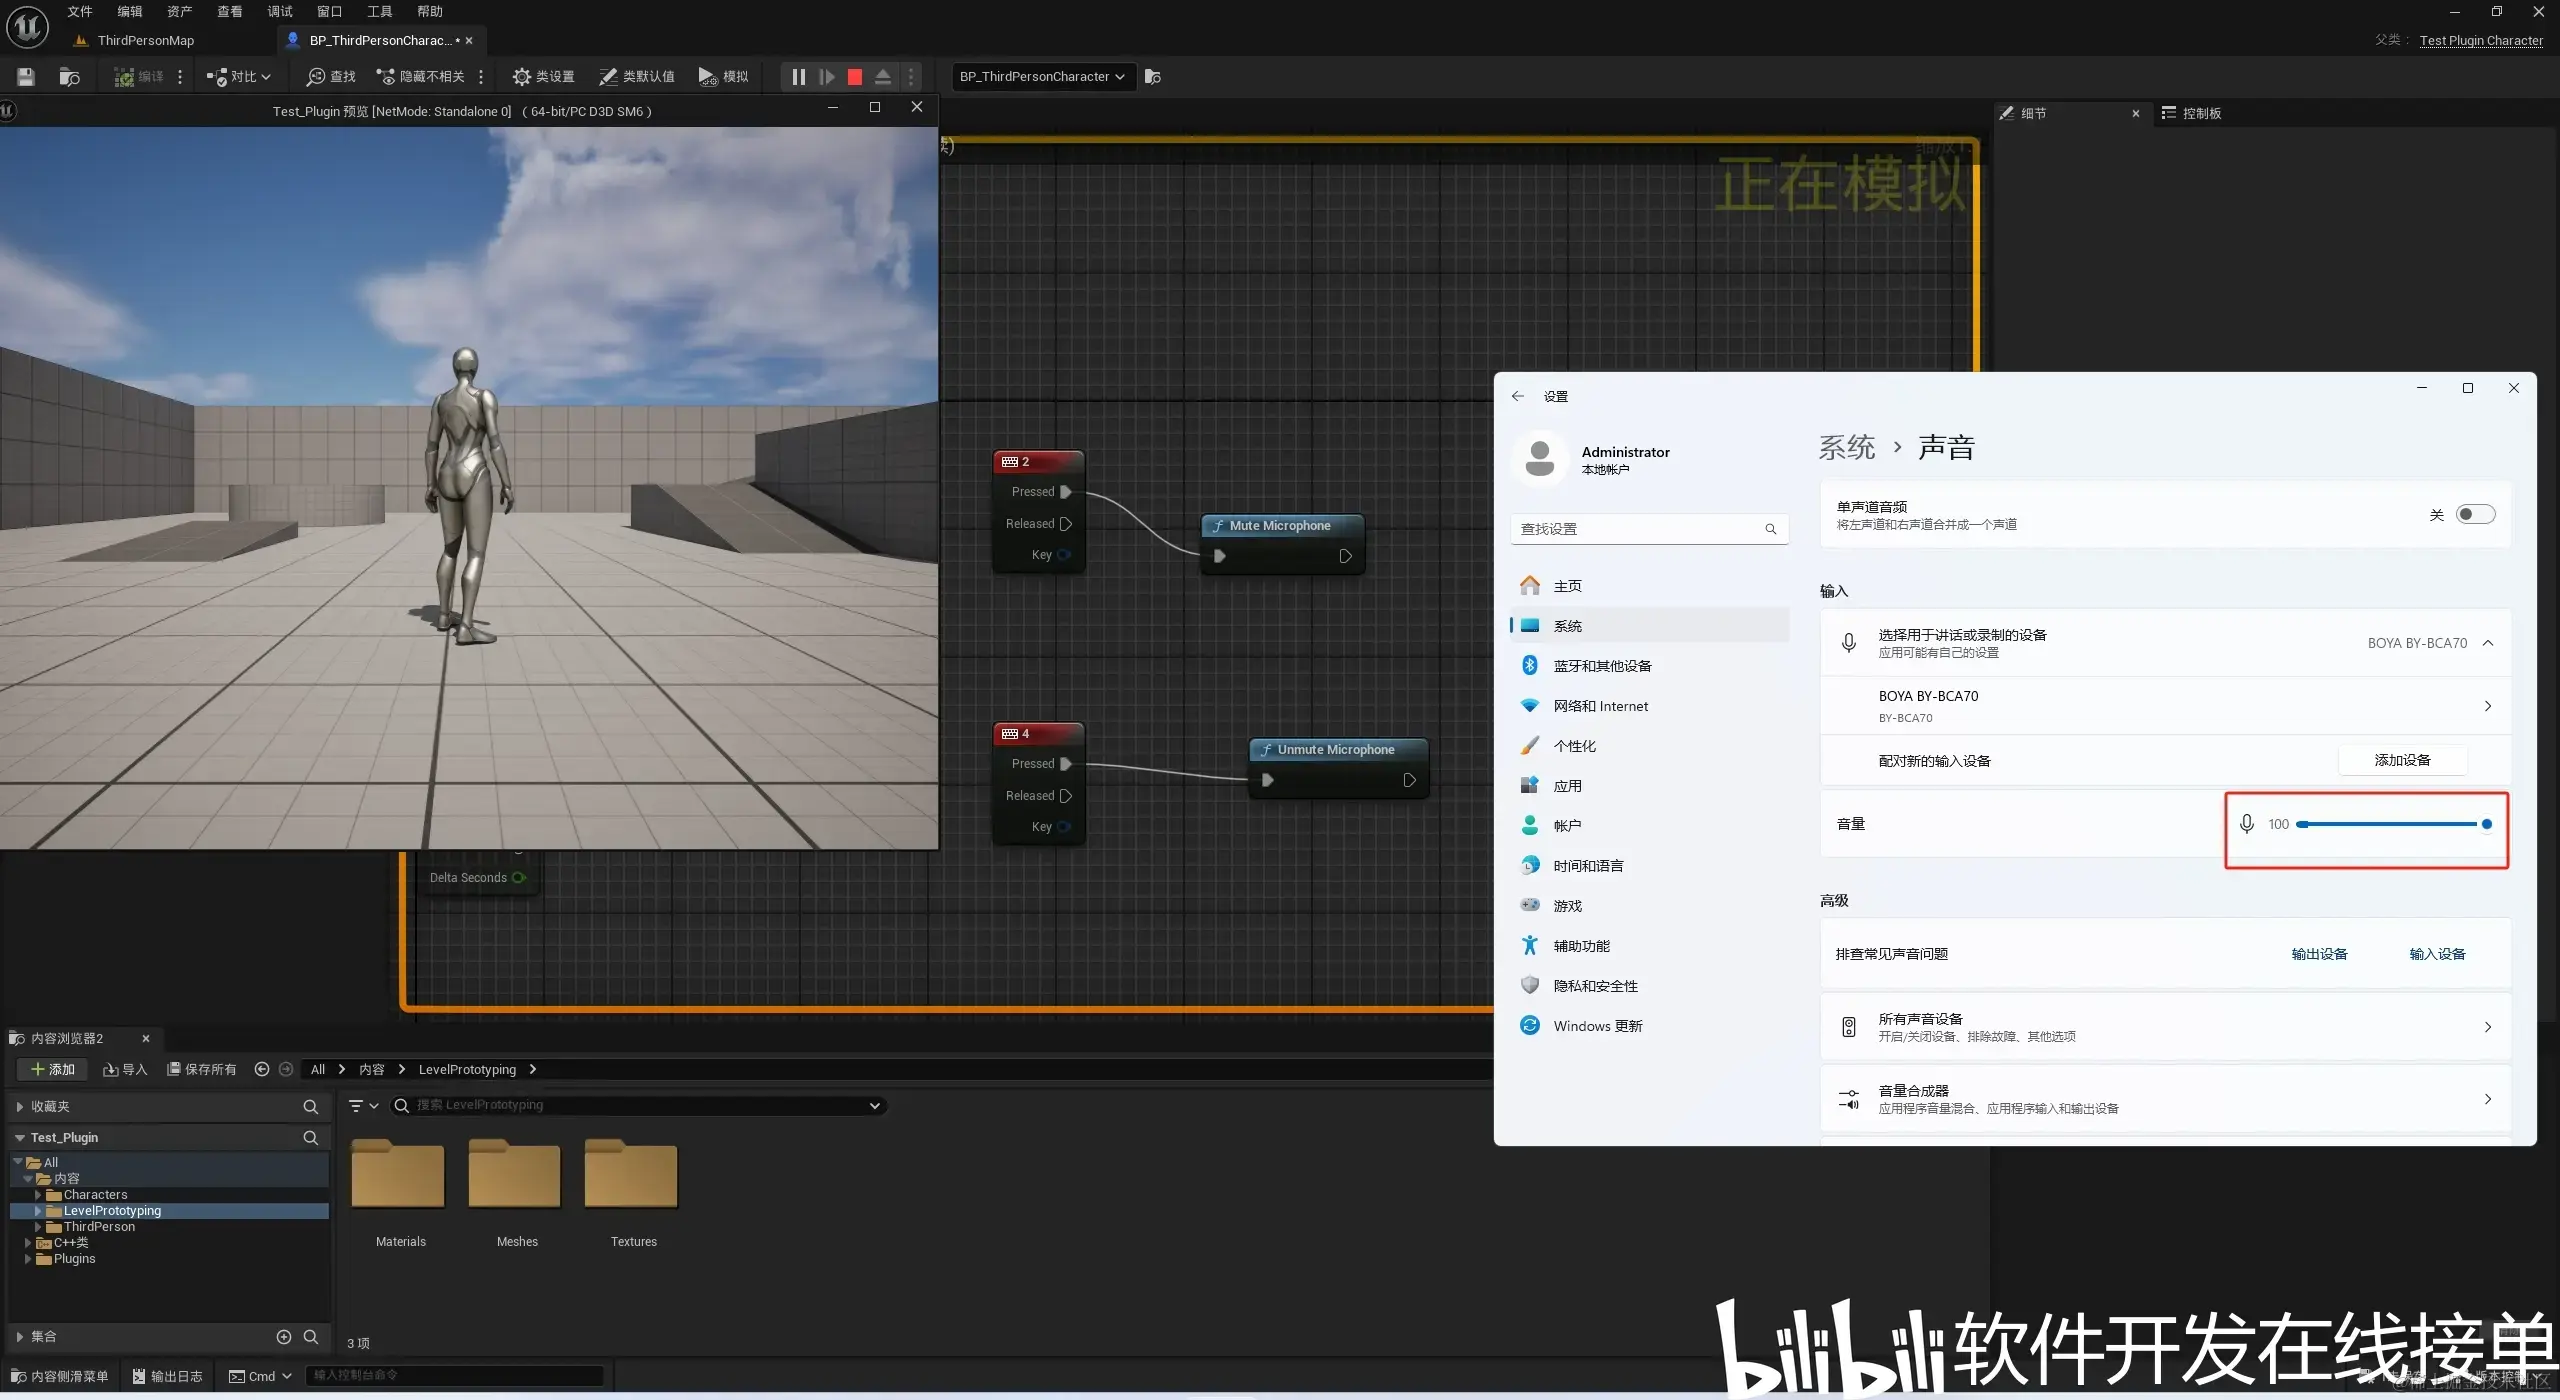Switch to the ThirdPersonMap tab
The height and width of the screenshot is (1400, 2560).
coord(145,41)
